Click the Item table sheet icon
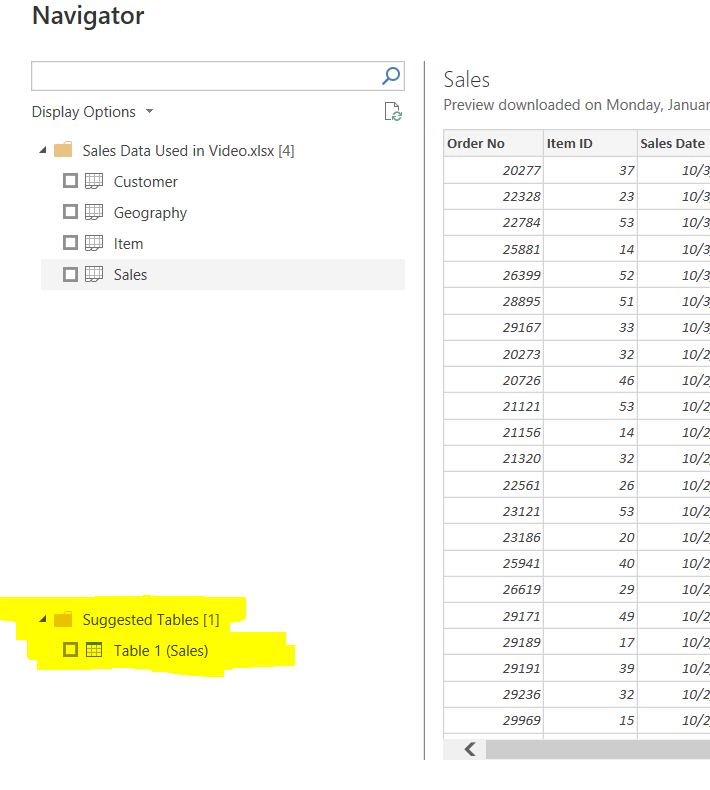Image resolution: width=710 pixels, height=790 pixels. tap(94, 243)
